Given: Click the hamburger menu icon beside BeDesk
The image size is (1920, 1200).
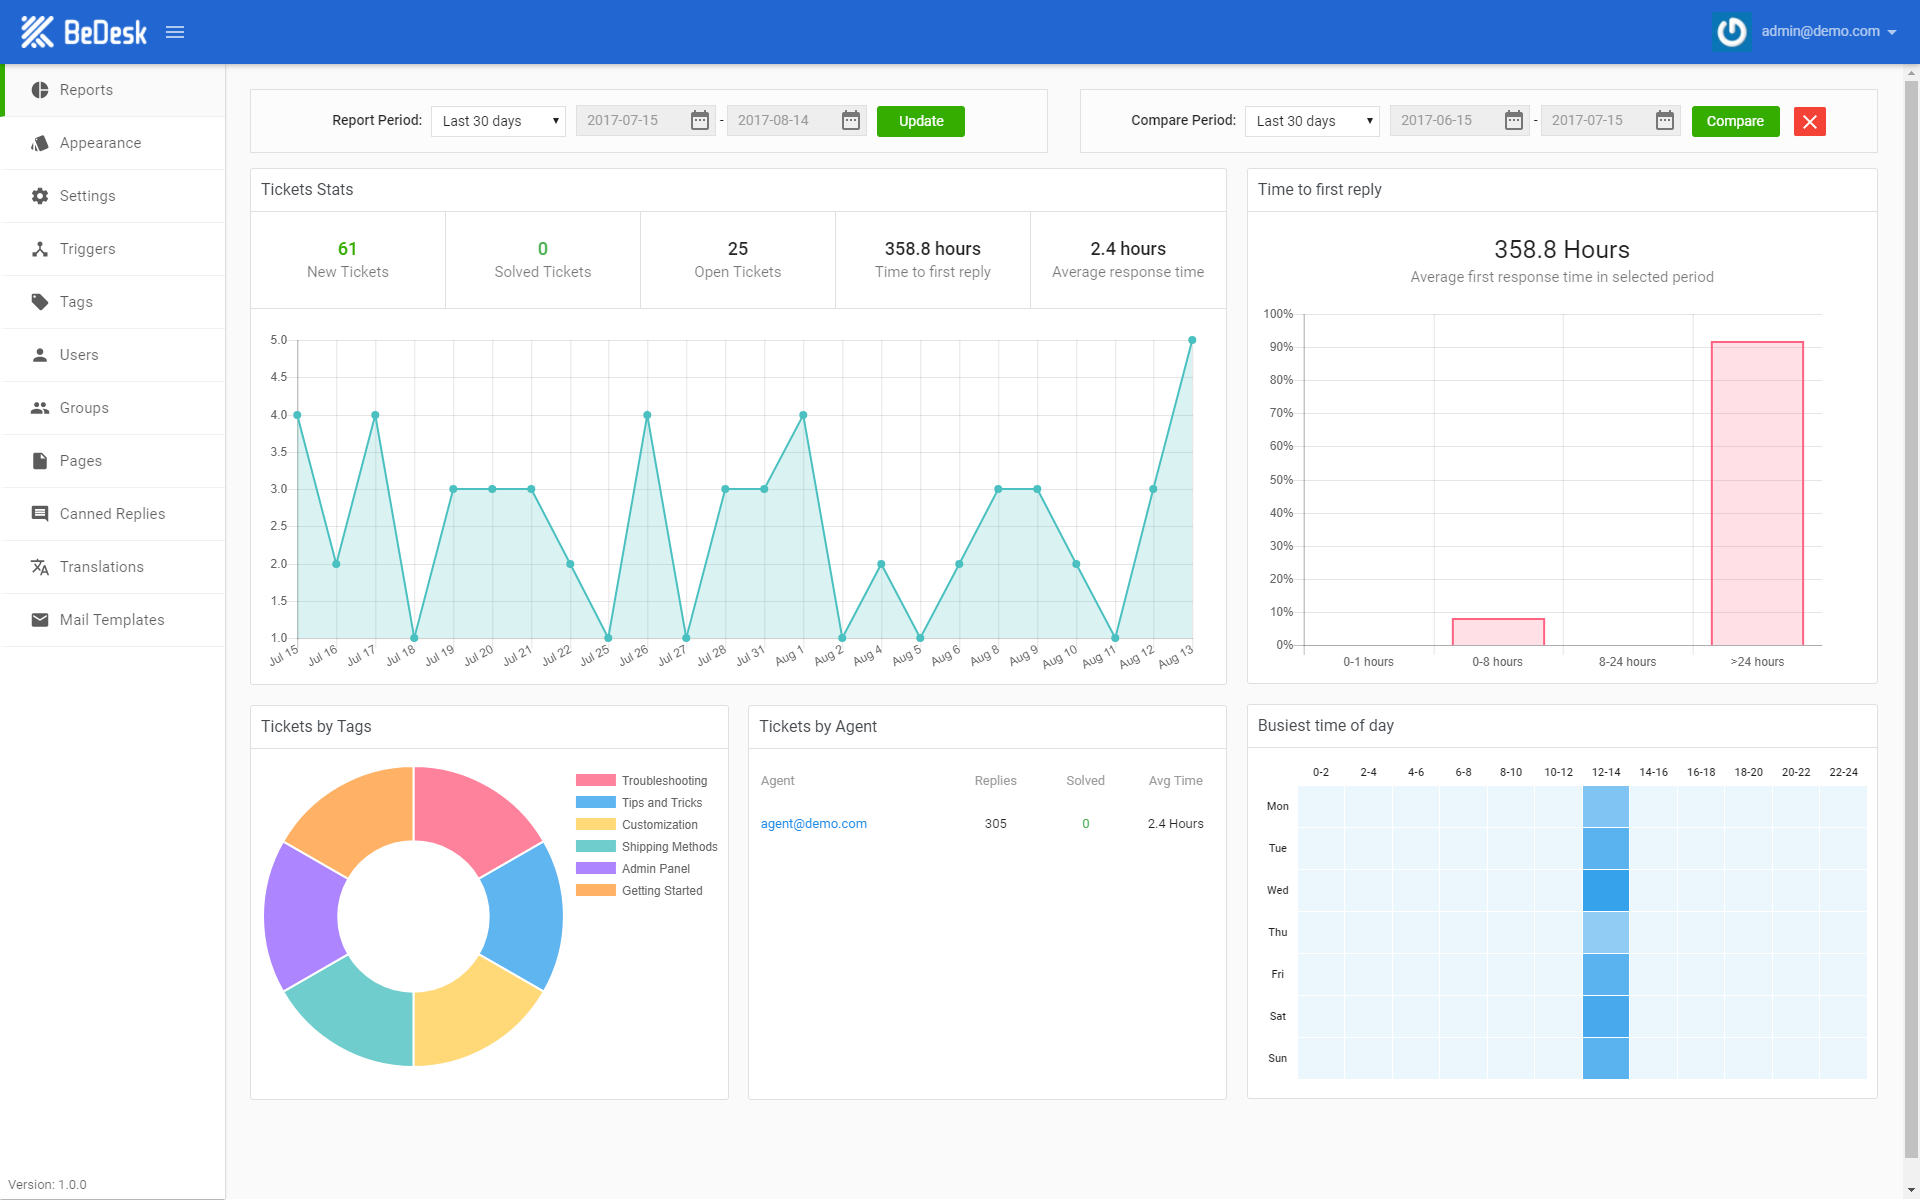Looking at the screenshot, I should pyautogui.click(x=175, y=32).
